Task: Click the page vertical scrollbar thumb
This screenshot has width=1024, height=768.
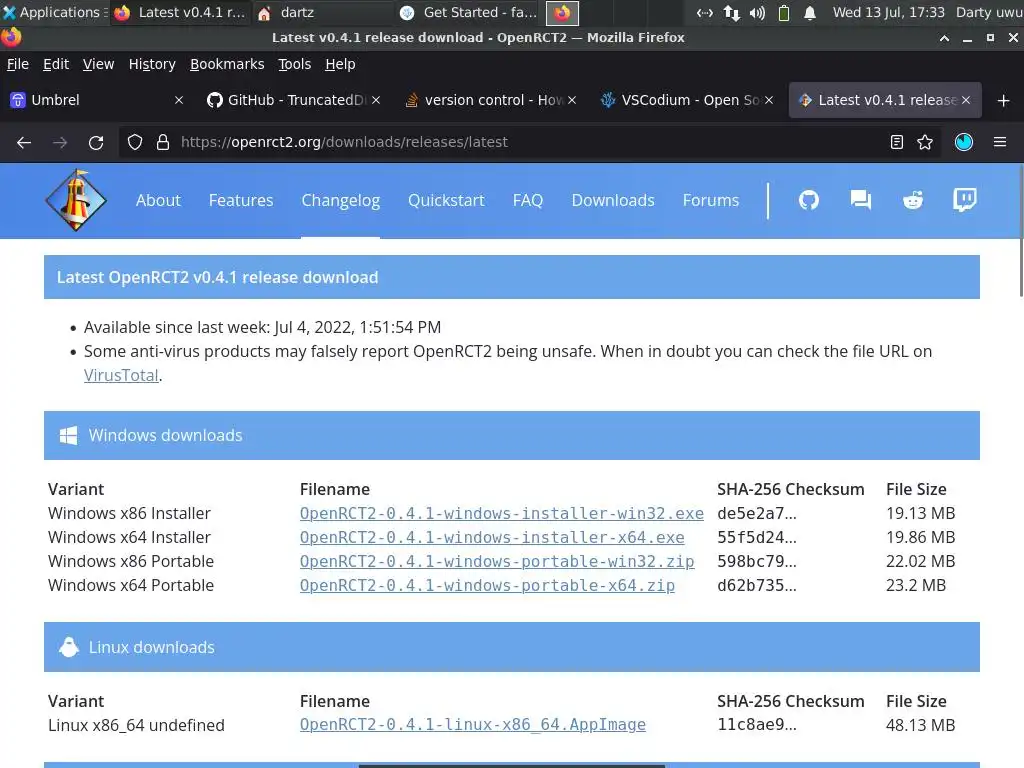Action: pos(1021,231)
